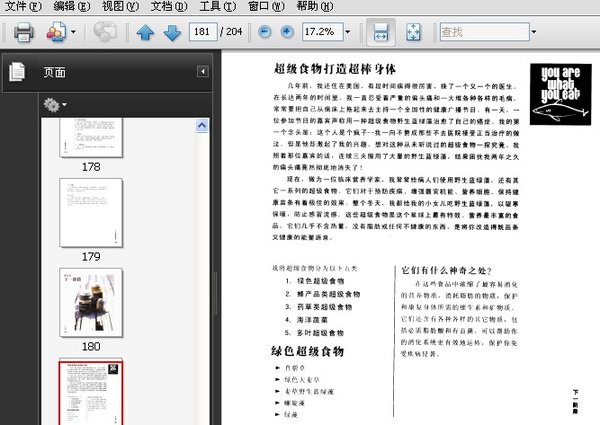600x425 pixels.
Task: Click the zoom out minus button
Action: [x=265, y=32]
